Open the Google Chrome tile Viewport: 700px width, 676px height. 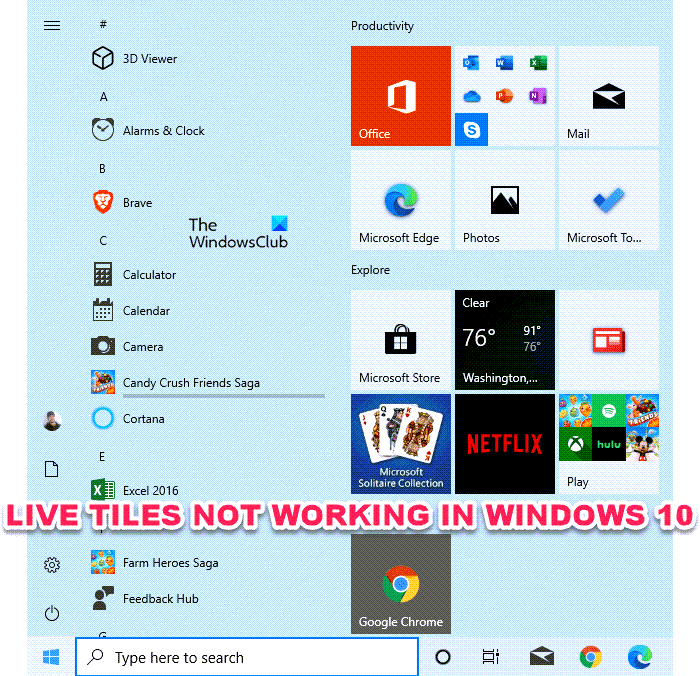coord(400,584)
